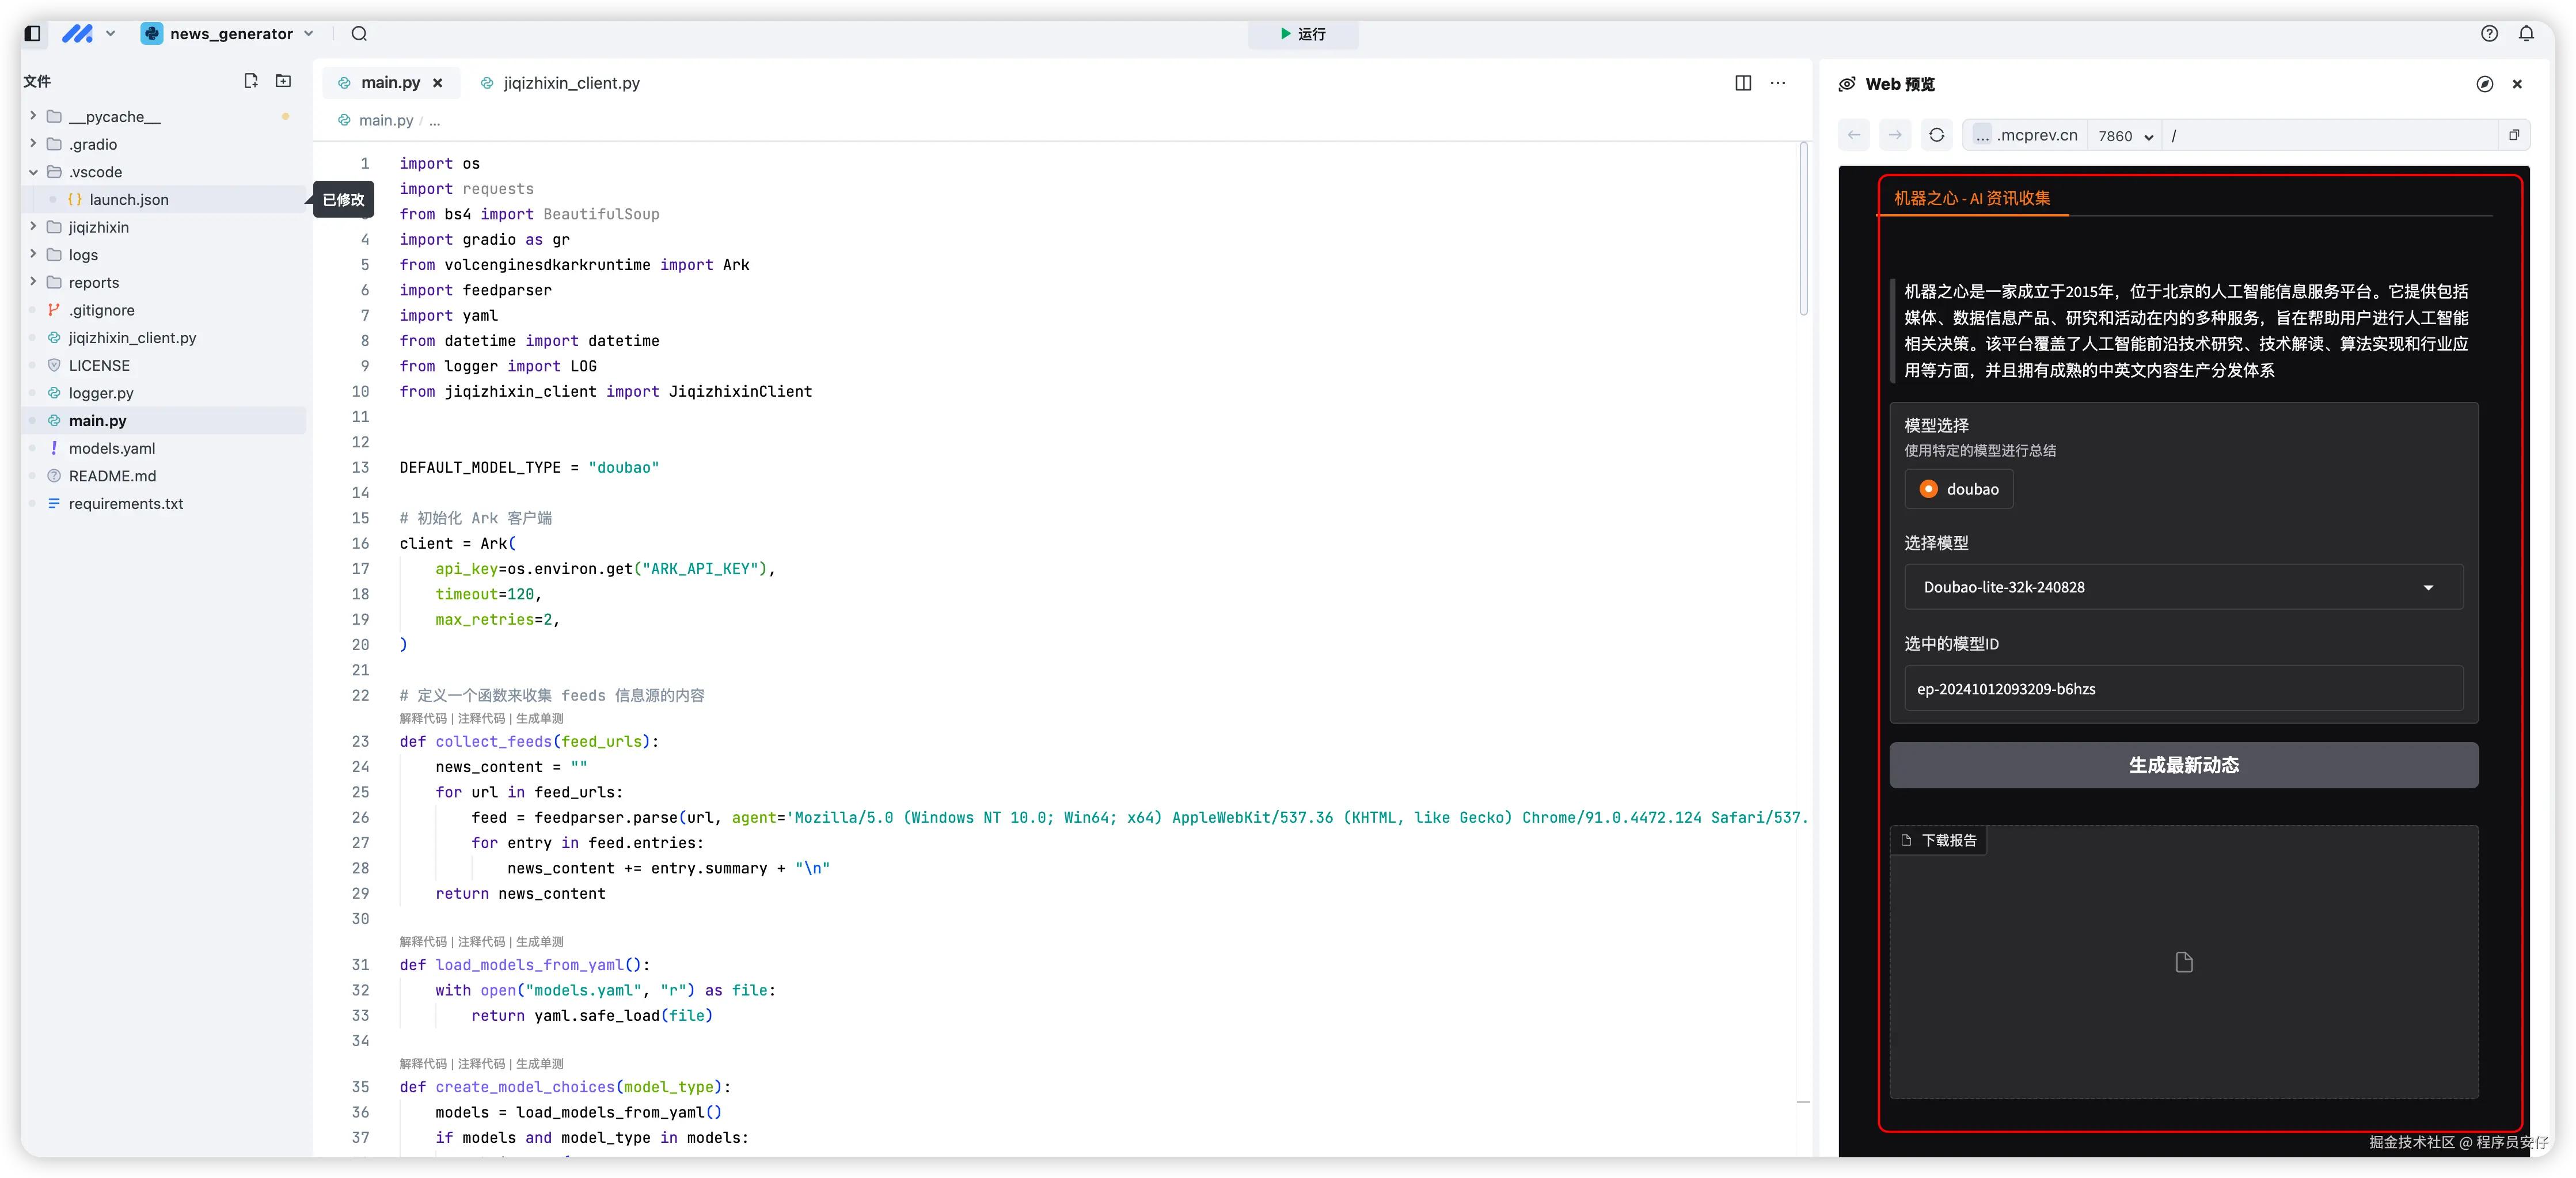Select the doubao radio option

click(x=1929, y=489)
